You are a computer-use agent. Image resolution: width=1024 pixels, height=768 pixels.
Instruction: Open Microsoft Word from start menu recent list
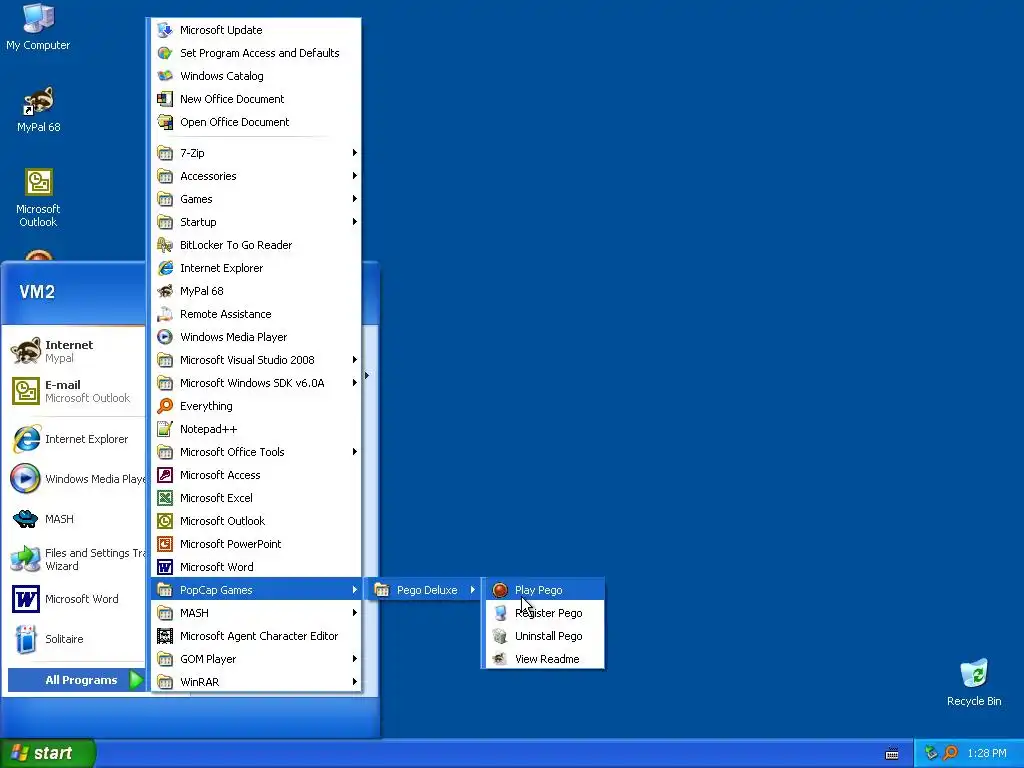[x=76, y=599]
